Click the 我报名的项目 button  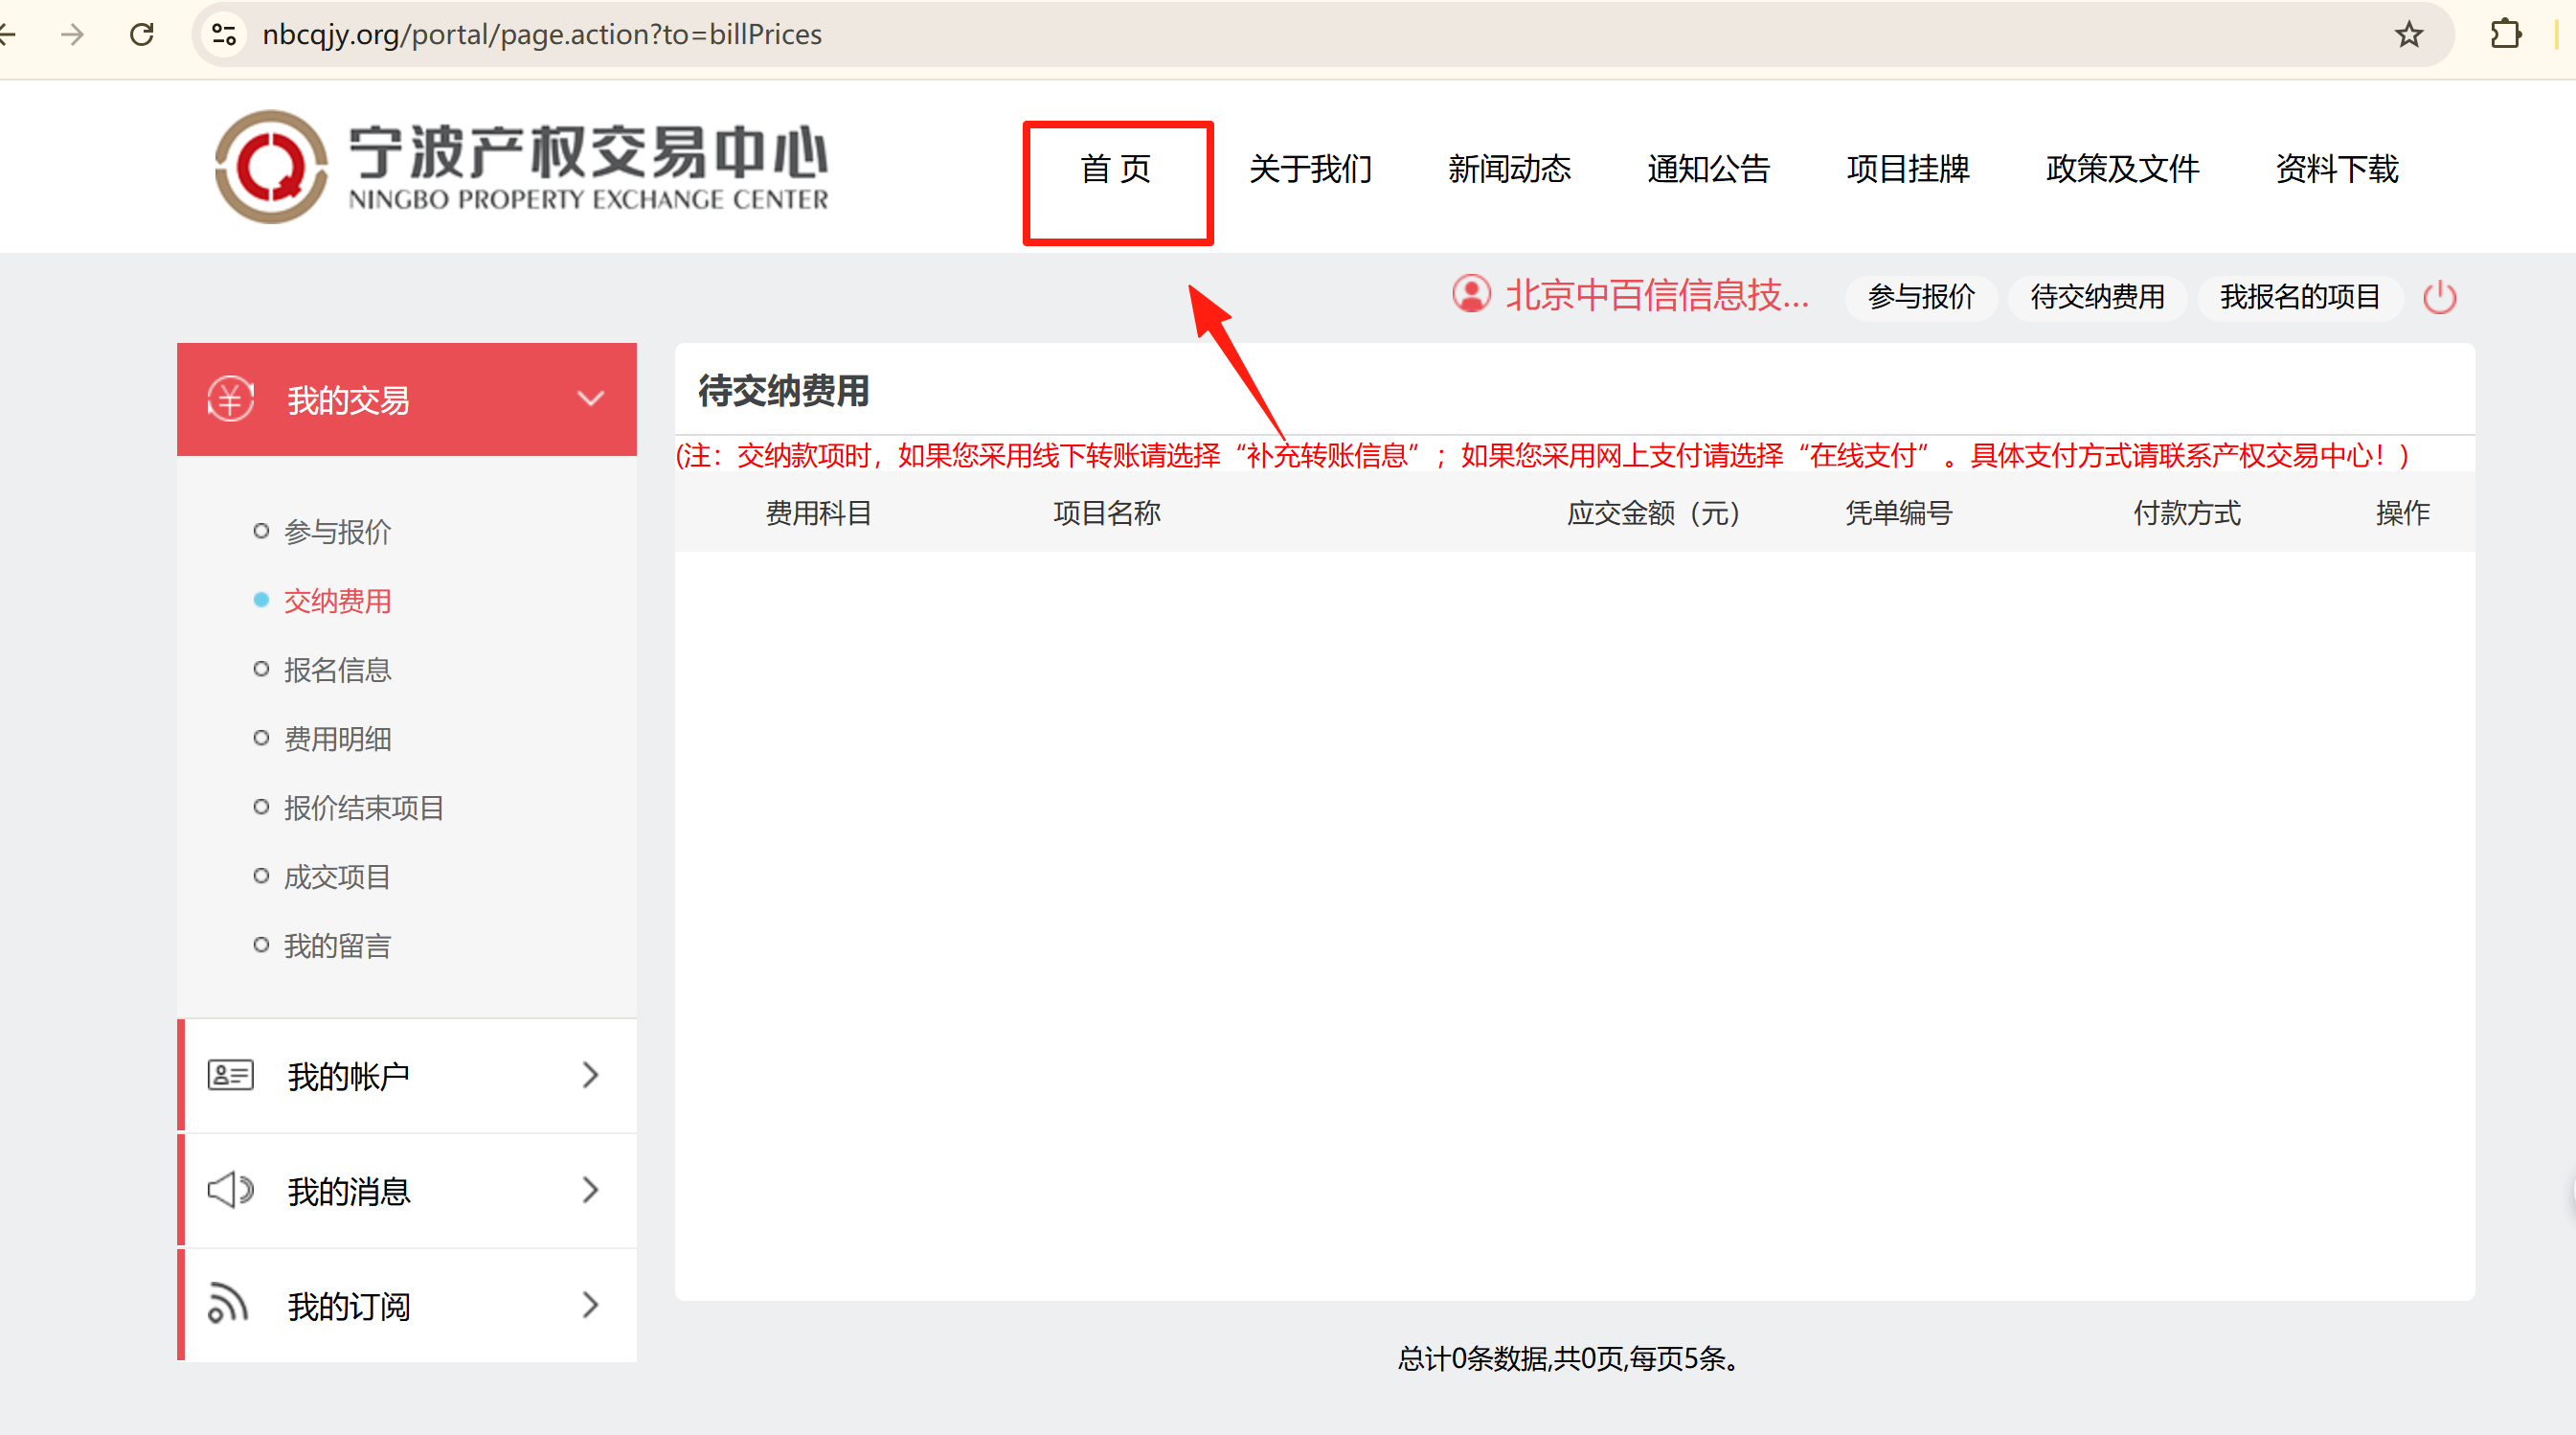pos(2299,297)
